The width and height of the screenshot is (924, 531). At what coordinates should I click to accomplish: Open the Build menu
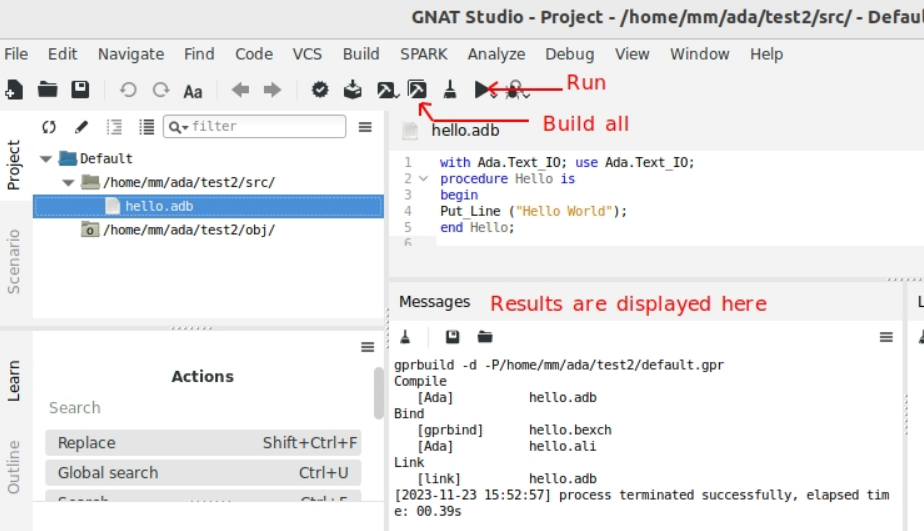point(361,54)
